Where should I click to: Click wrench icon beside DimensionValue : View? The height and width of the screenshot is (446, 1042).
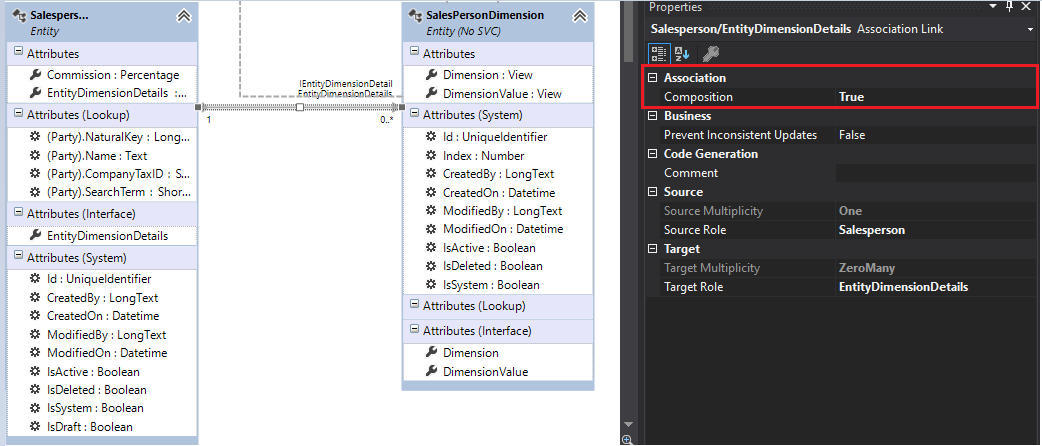[431, 94]
